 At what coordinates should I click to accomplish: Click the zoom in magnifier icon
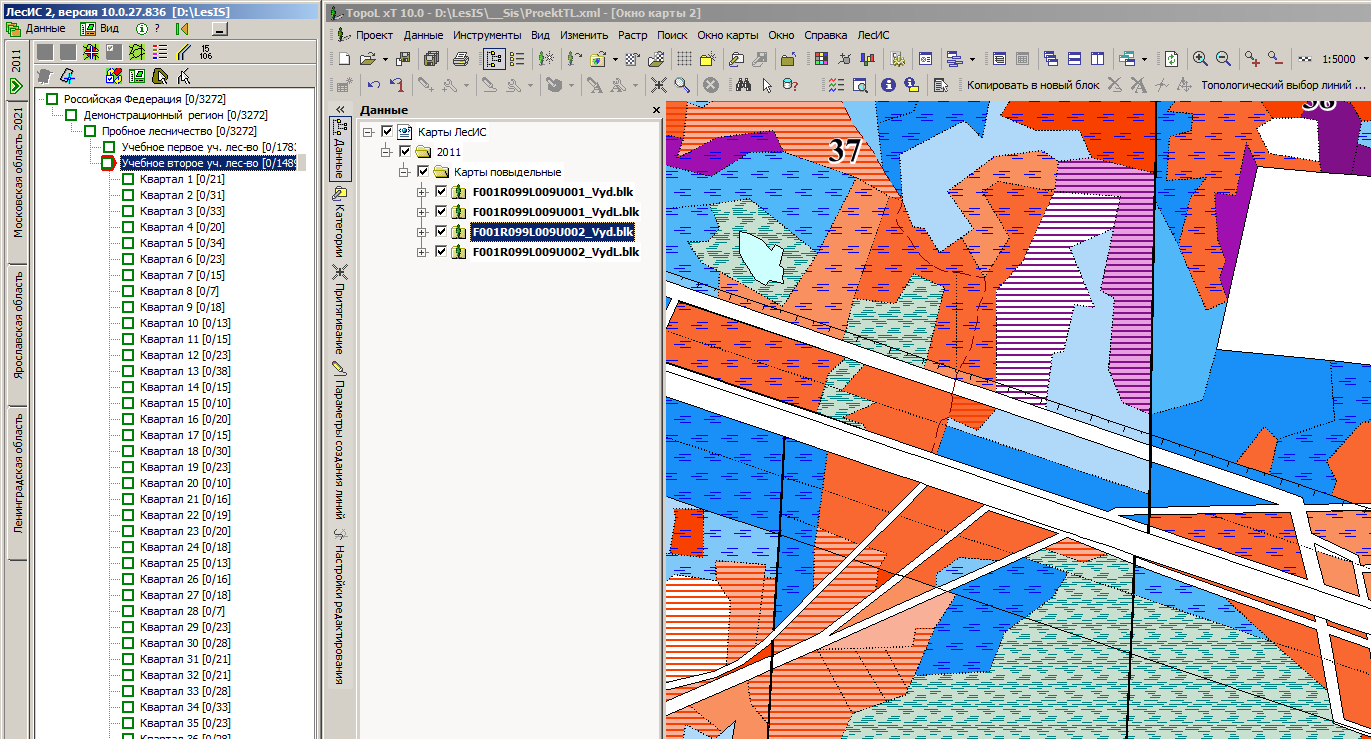point(1200,59)
